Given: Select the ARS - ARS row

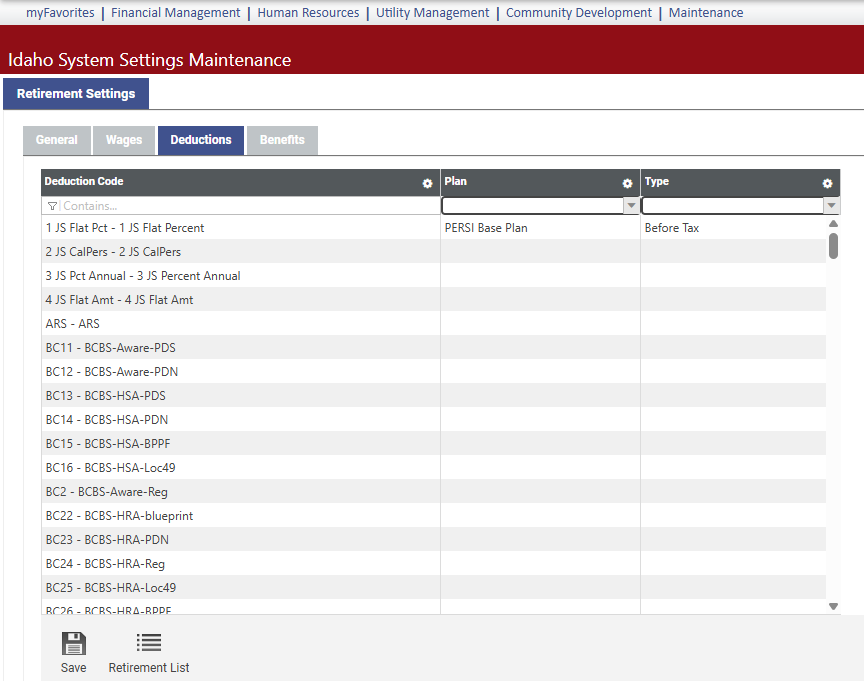Looking at the screenshot, I should point(433,323).
